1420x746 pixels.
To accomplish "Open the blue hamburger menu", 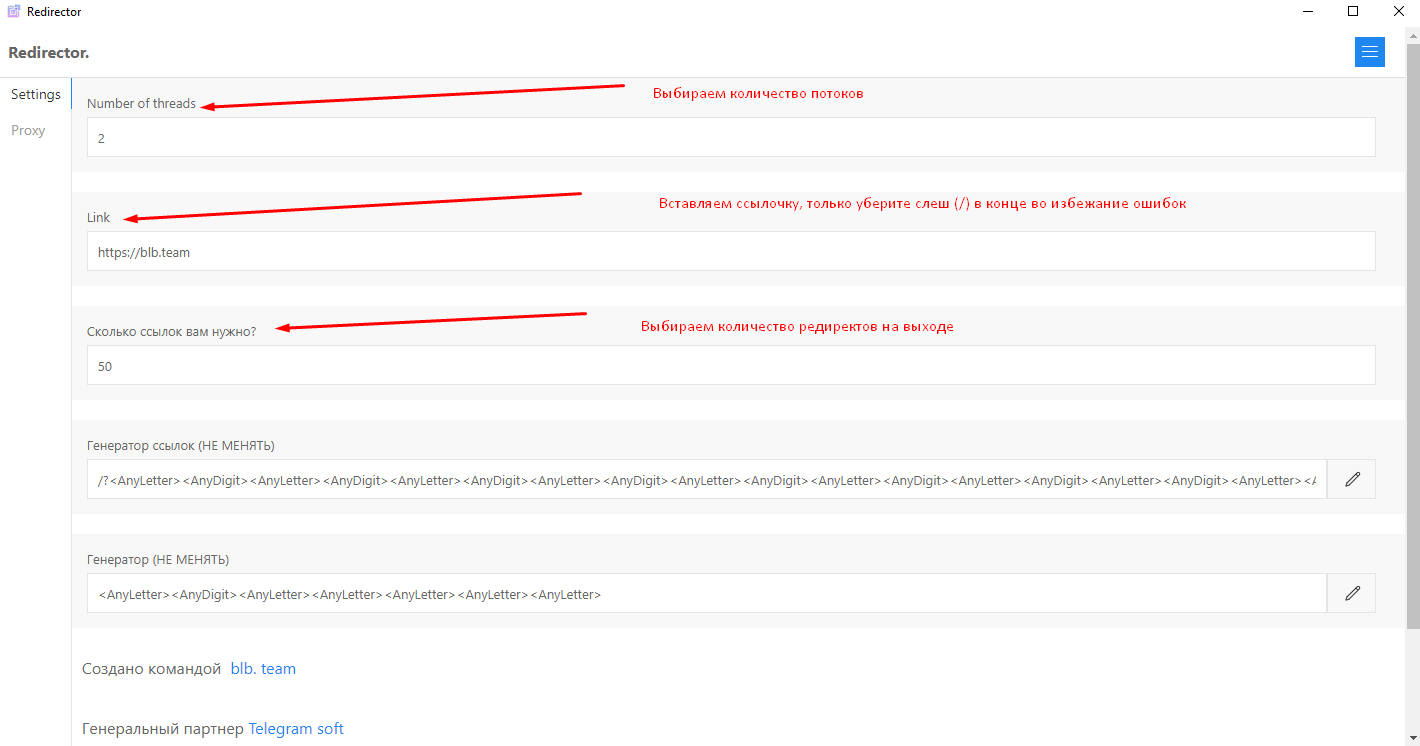I will coord(1369,52).
